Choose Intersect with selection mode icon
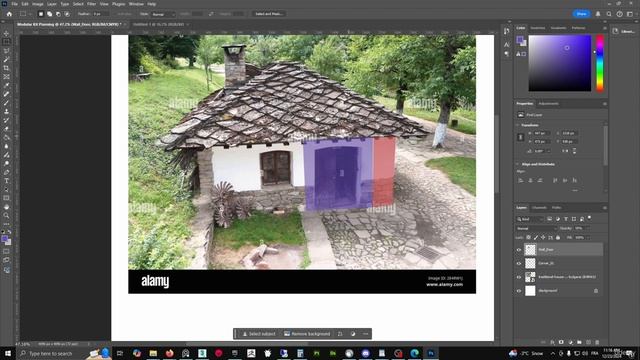Viewport: 640px width, 360px height. point(67,14)
